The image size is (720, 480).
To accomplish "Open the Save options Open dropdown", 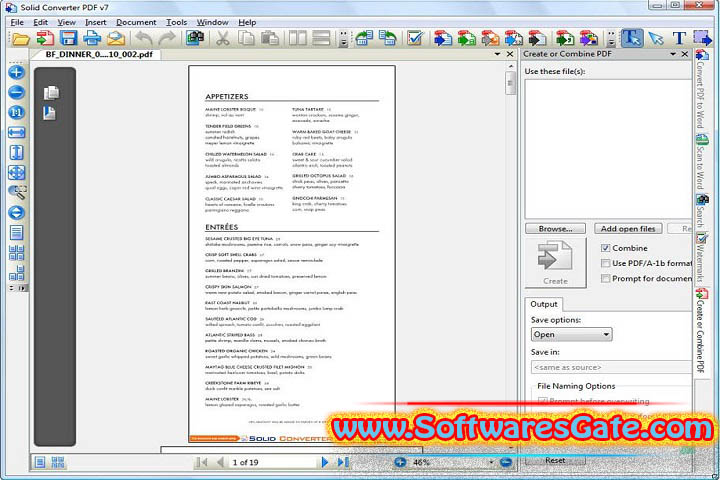I will [571, 334].
